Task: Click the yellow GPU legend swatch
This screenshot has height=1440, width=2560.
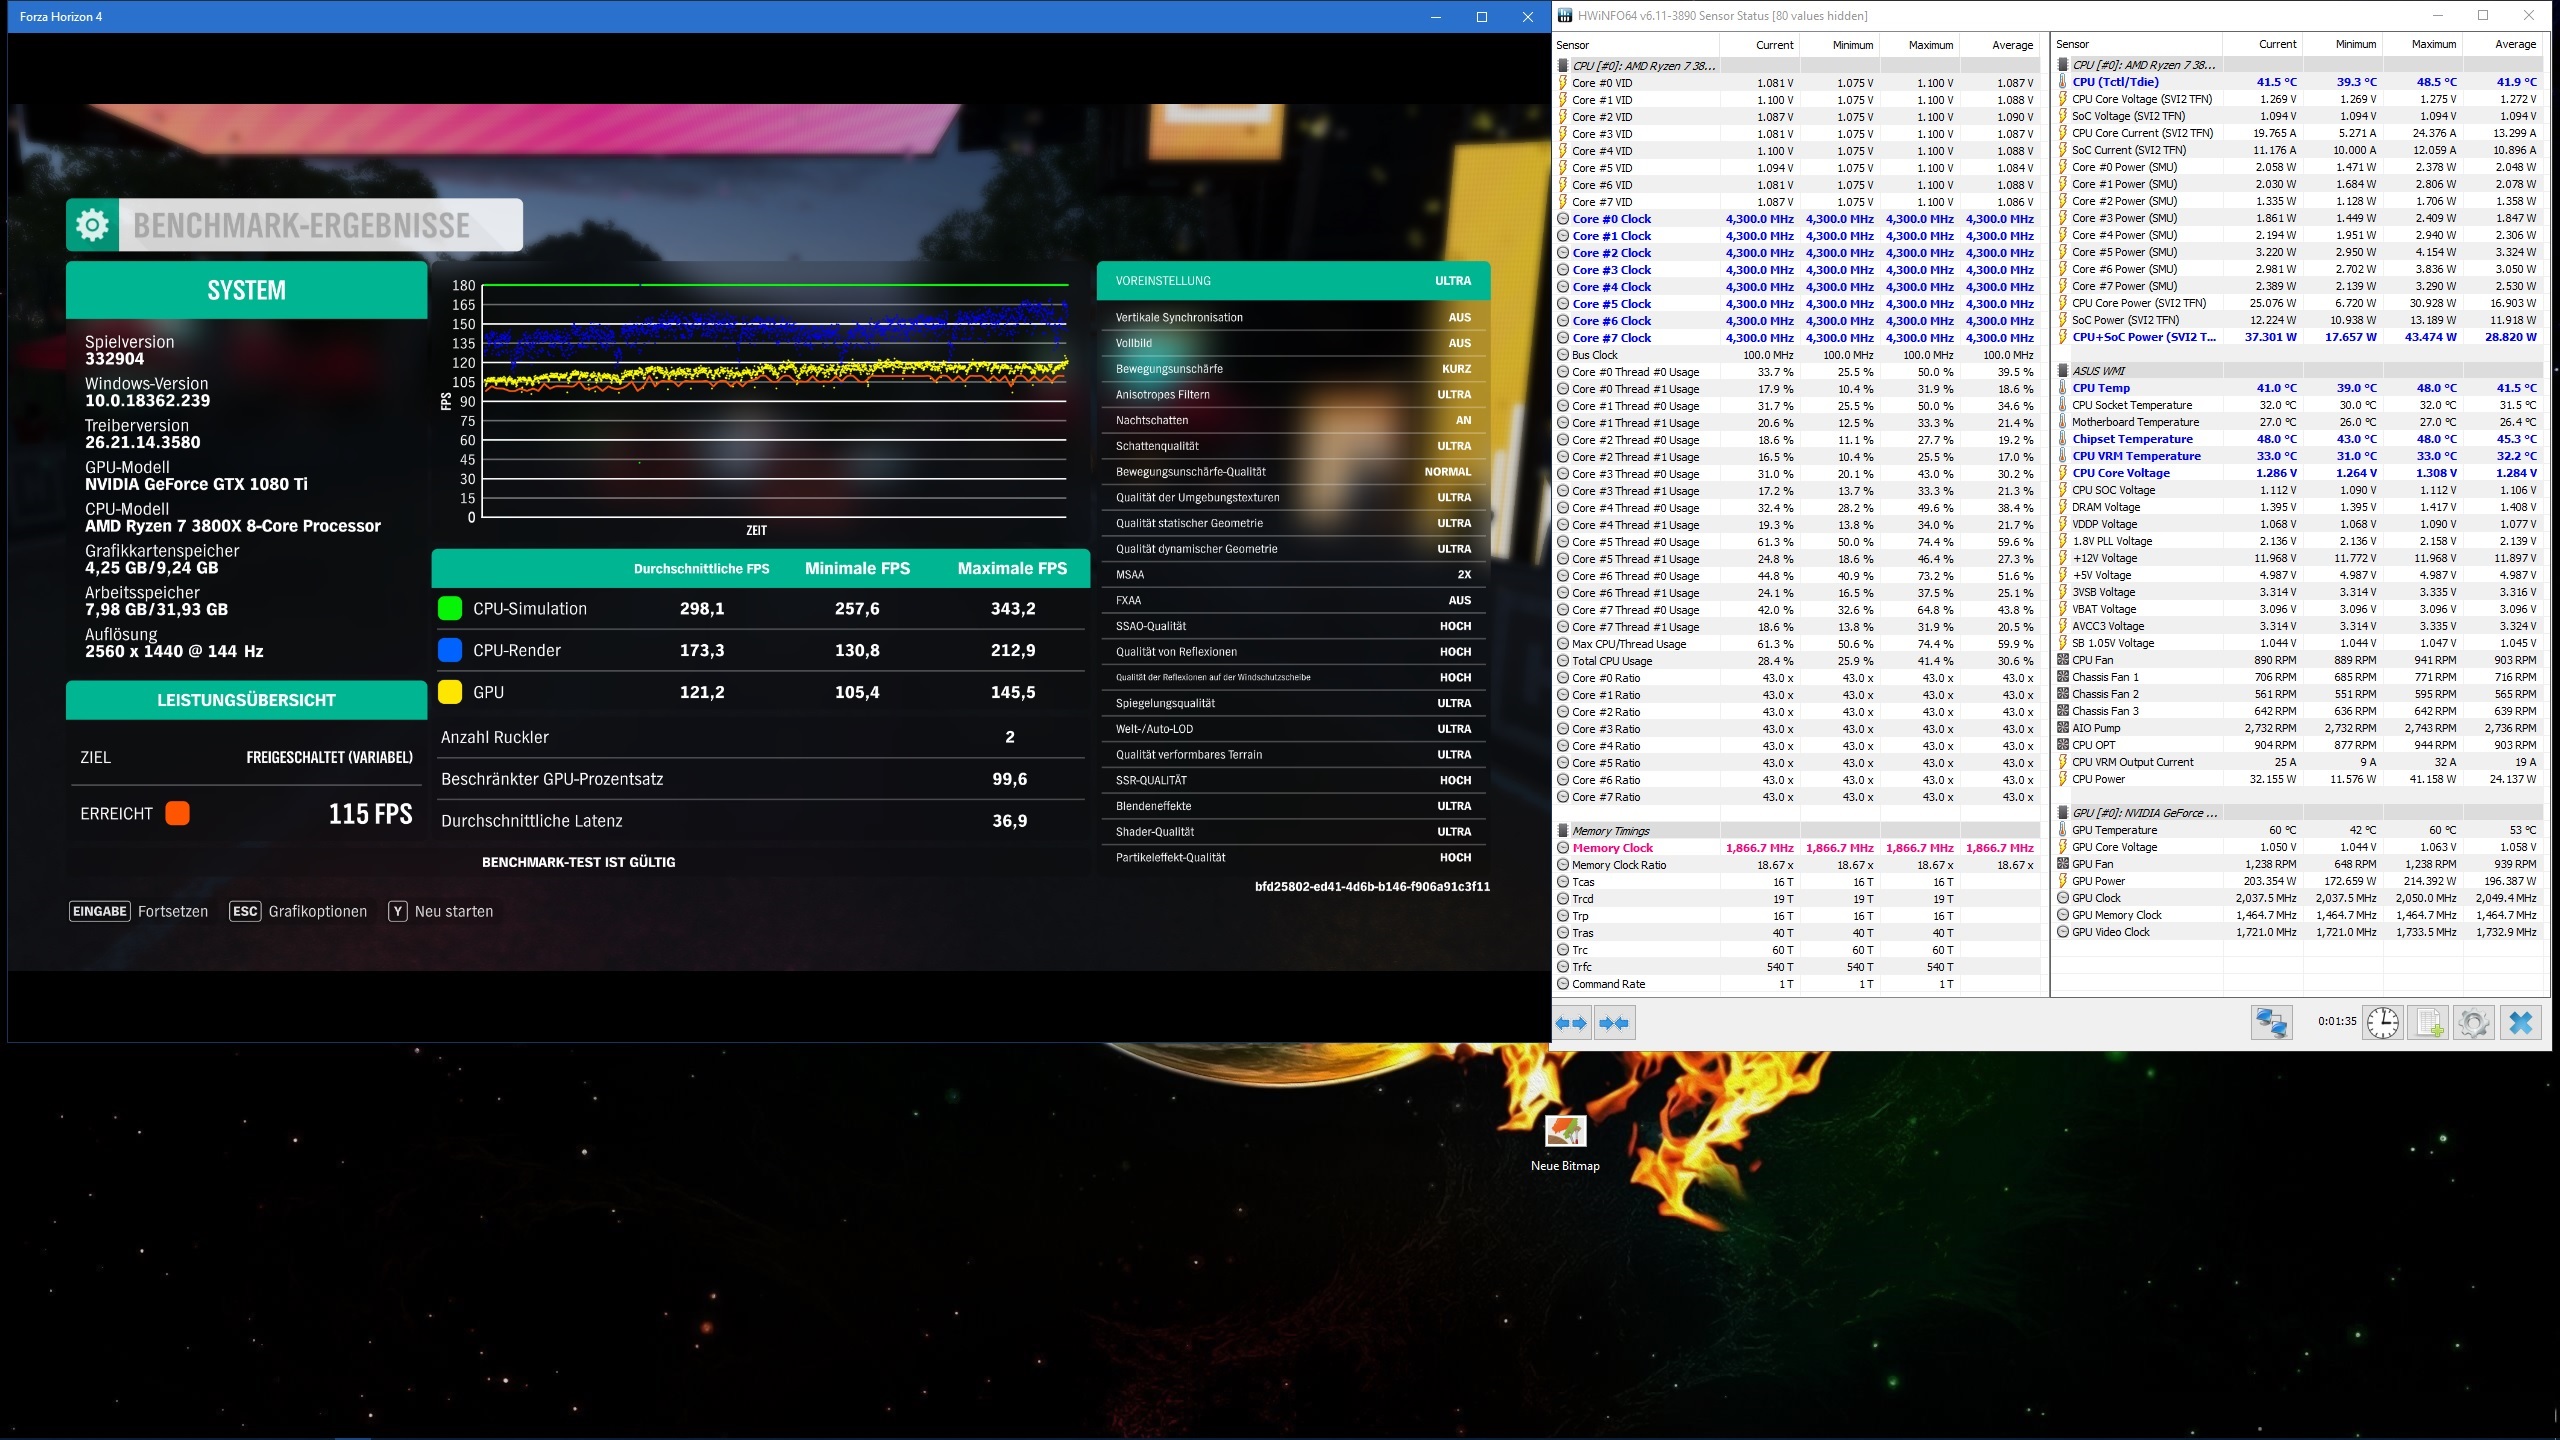Action: [x=450, y=692]
